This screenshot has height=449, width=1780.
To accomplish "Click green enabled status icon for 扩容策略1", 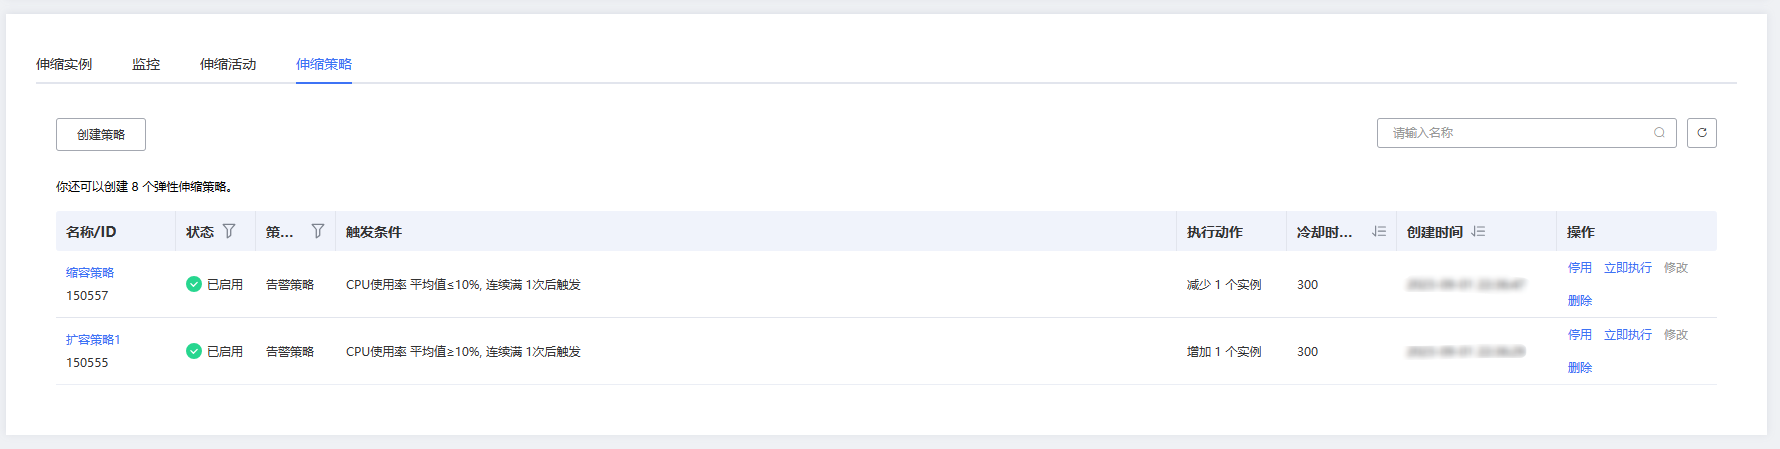I will coord(194,351).
